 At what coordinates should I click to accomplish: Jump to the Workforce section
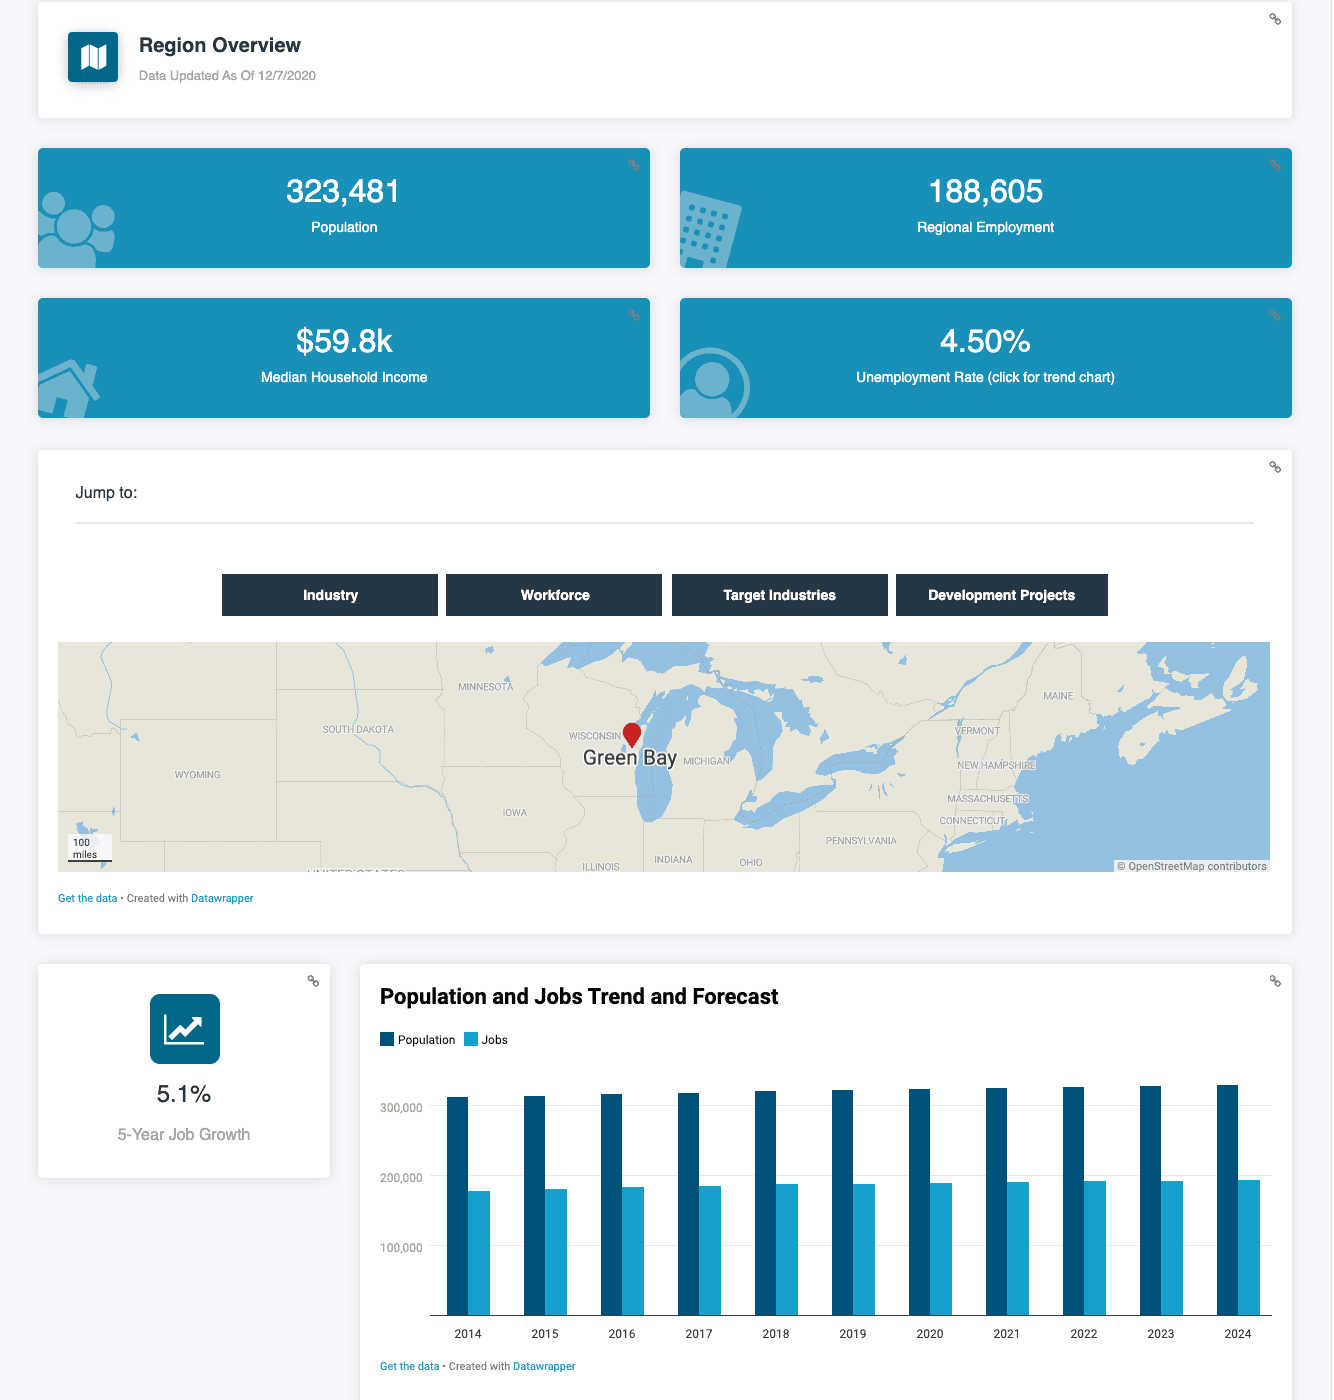pos(554,595)
